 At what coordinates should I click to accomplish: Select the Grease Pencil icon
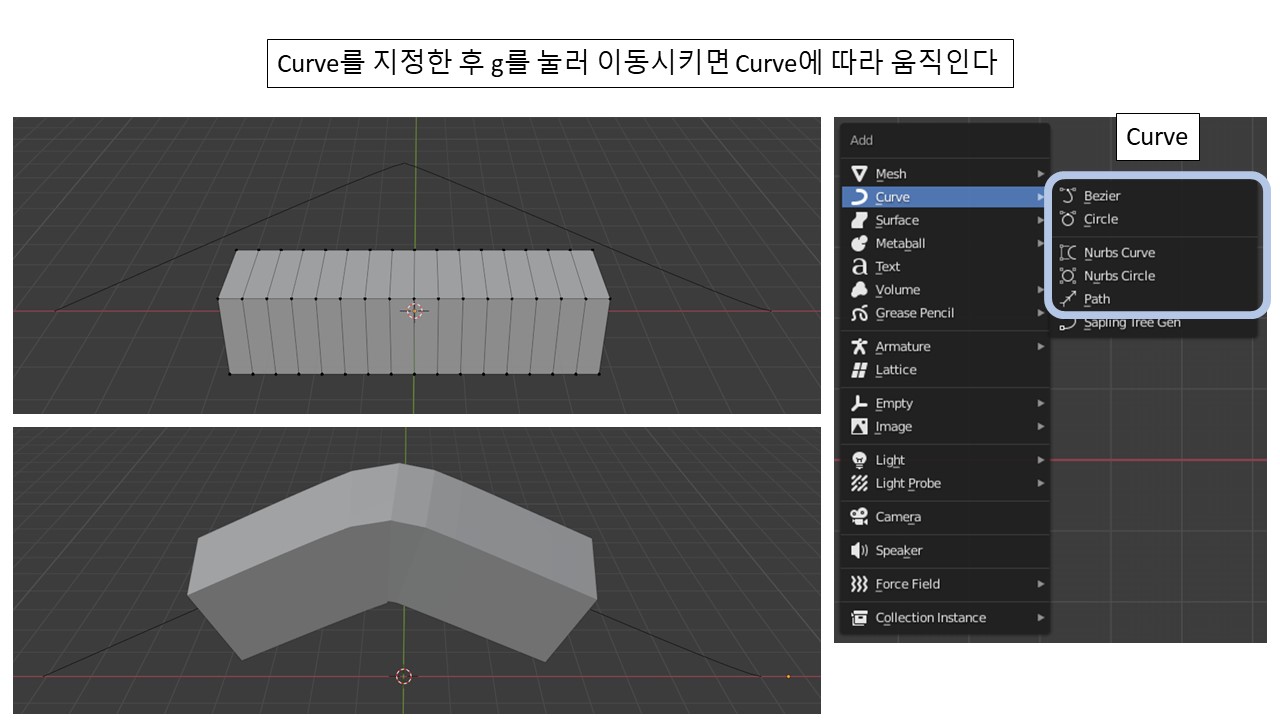(x=860, y=313)
